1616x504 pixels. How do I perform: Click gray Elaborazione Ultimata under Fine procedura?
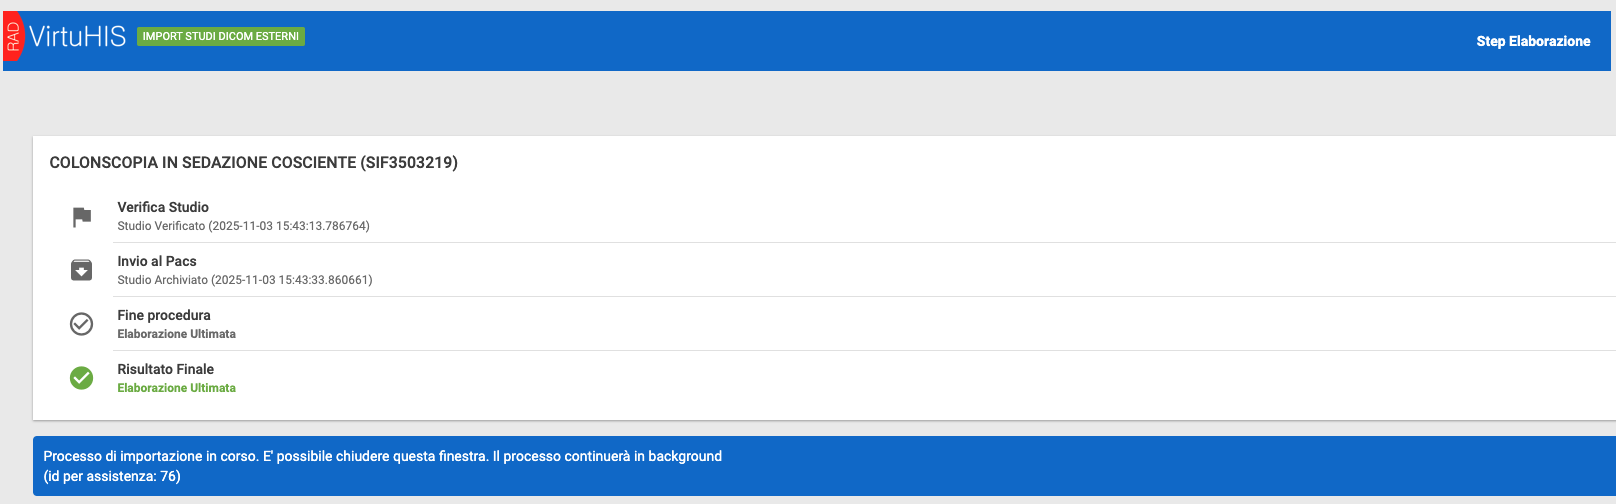(177, 334)
